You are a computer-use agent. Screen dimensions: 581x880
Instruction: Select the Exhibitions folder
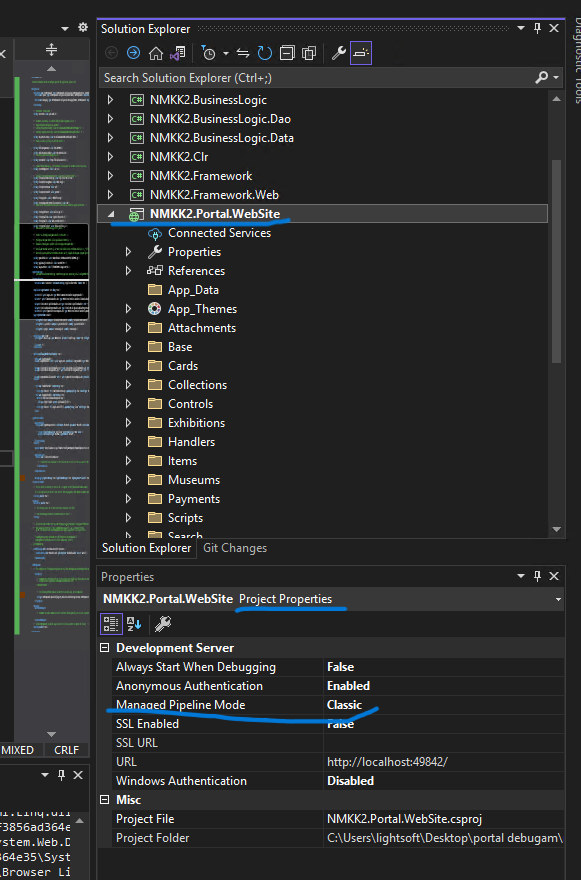coord(196,423)
